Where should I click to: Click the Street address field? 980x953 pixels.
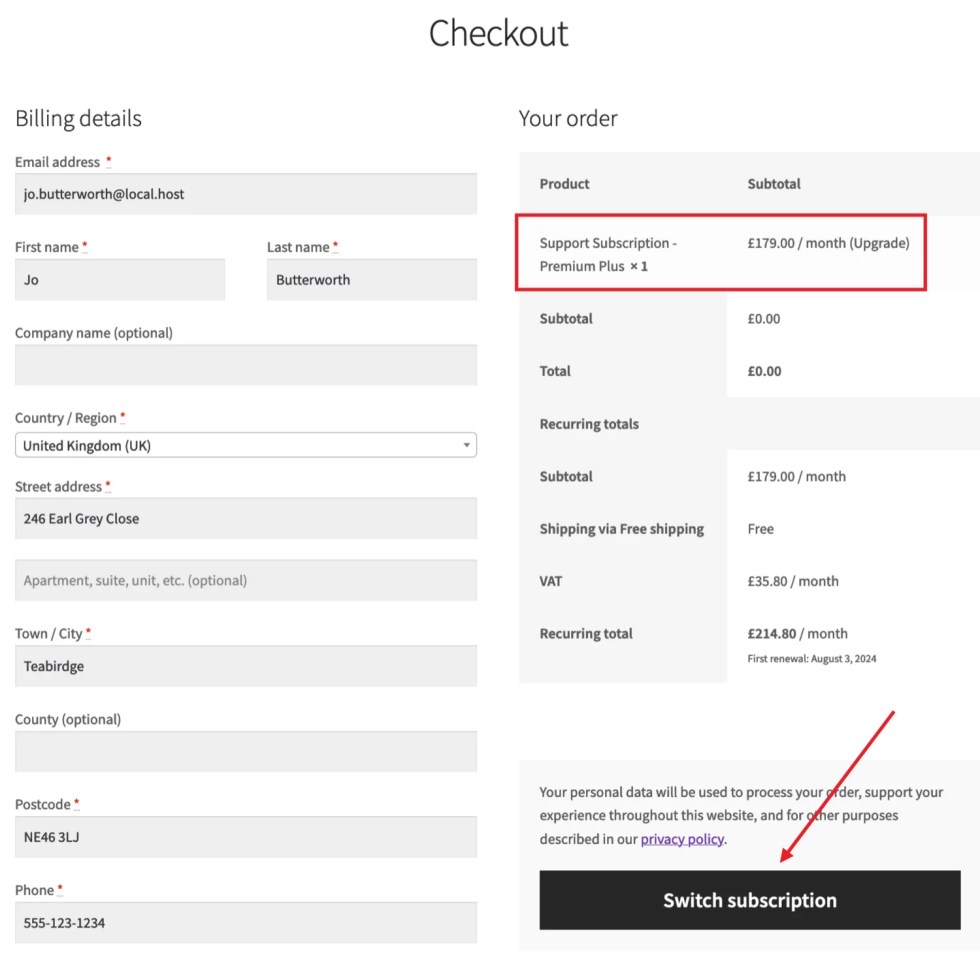[245, 519]
